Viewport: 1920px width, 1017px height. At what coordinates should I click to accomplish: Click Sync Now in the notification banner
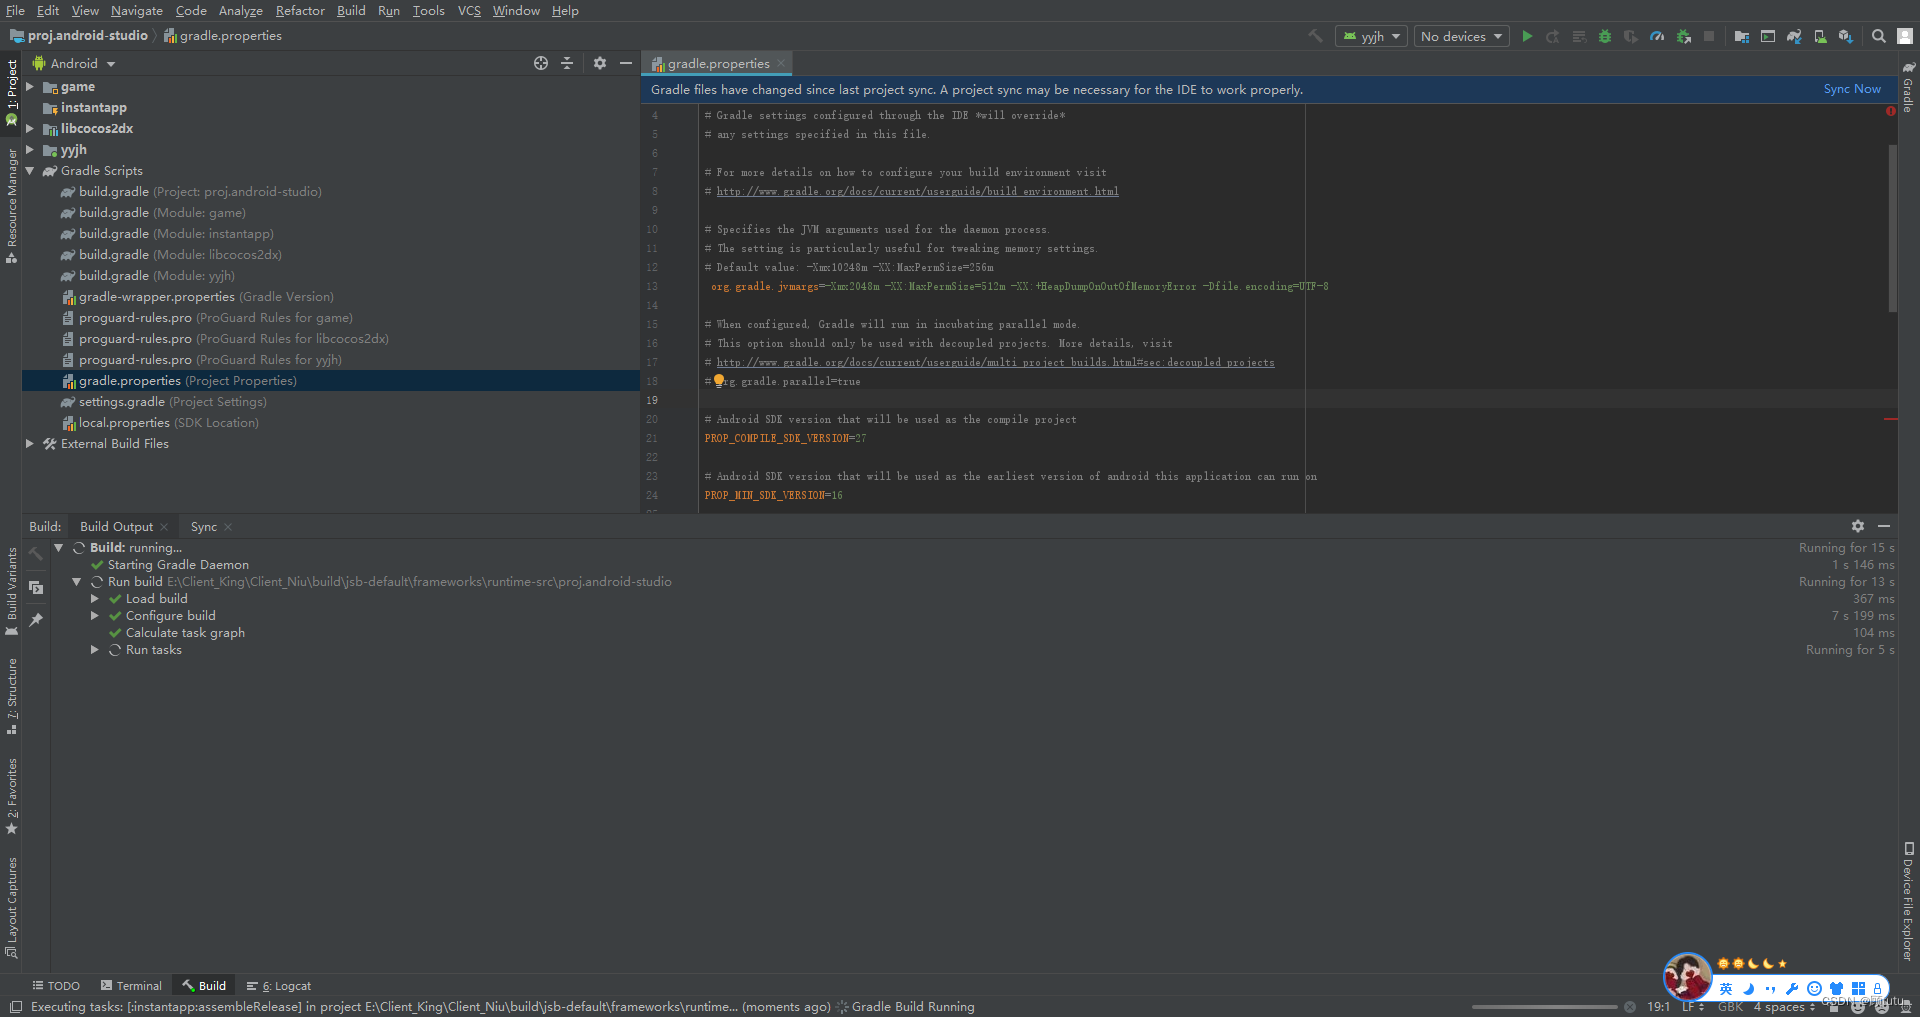click(x=1851, y=88)
